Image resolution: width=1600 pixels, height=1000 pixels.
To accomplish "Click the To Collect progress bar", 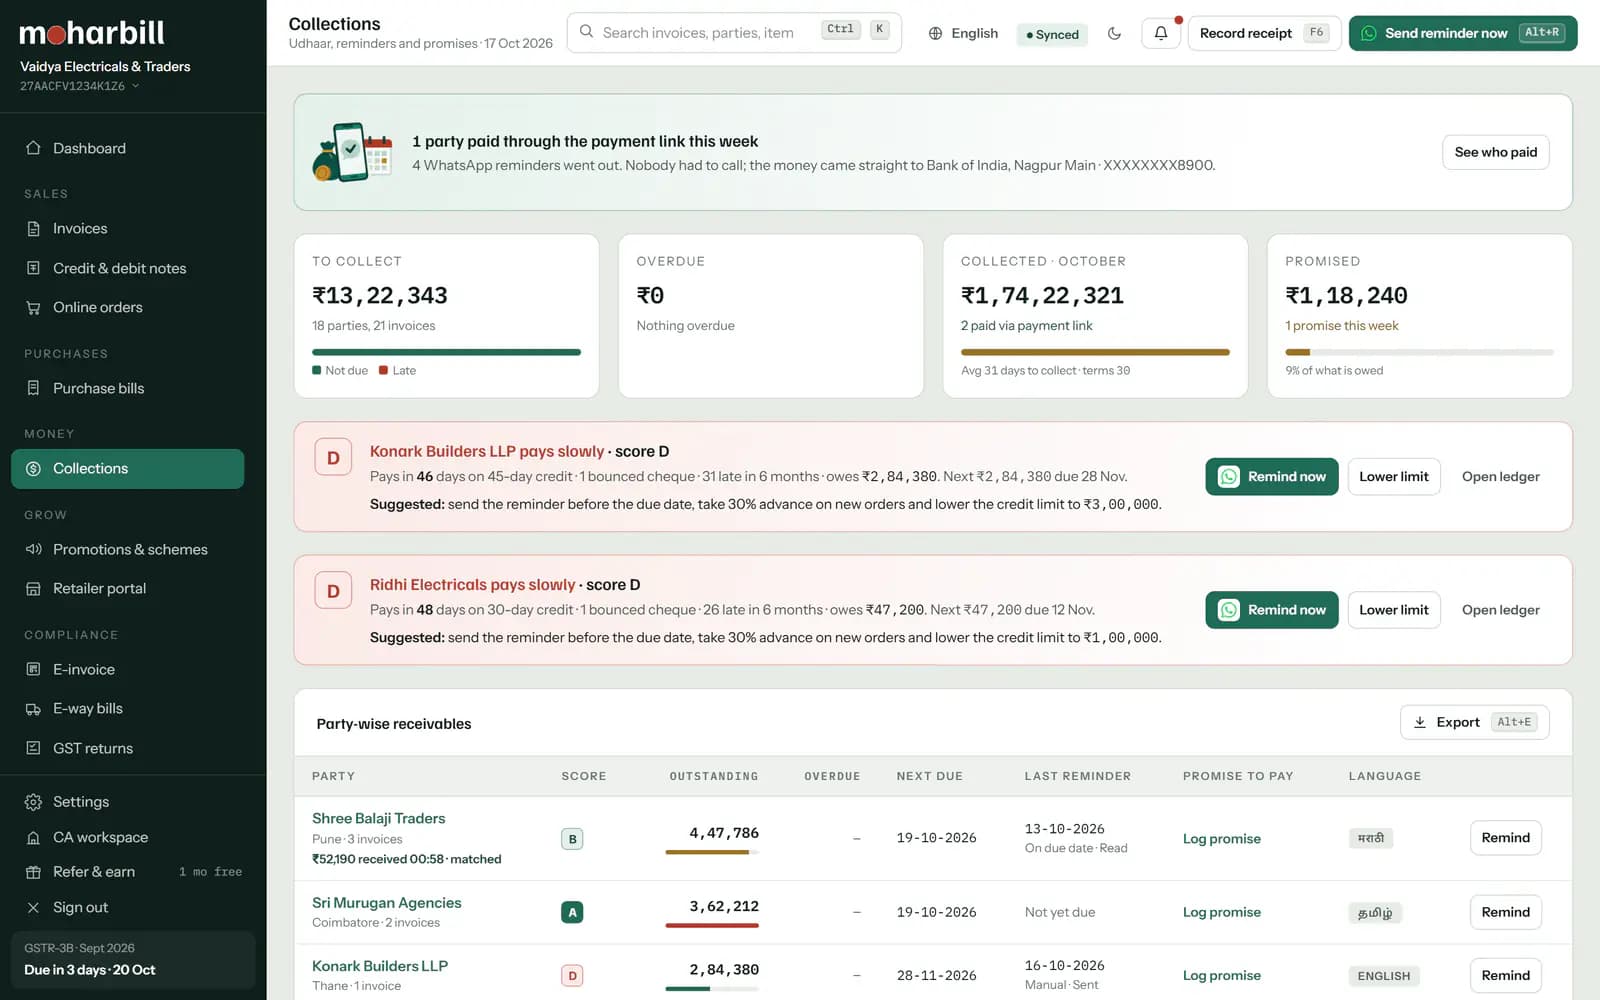I will (x=446, y=352).
